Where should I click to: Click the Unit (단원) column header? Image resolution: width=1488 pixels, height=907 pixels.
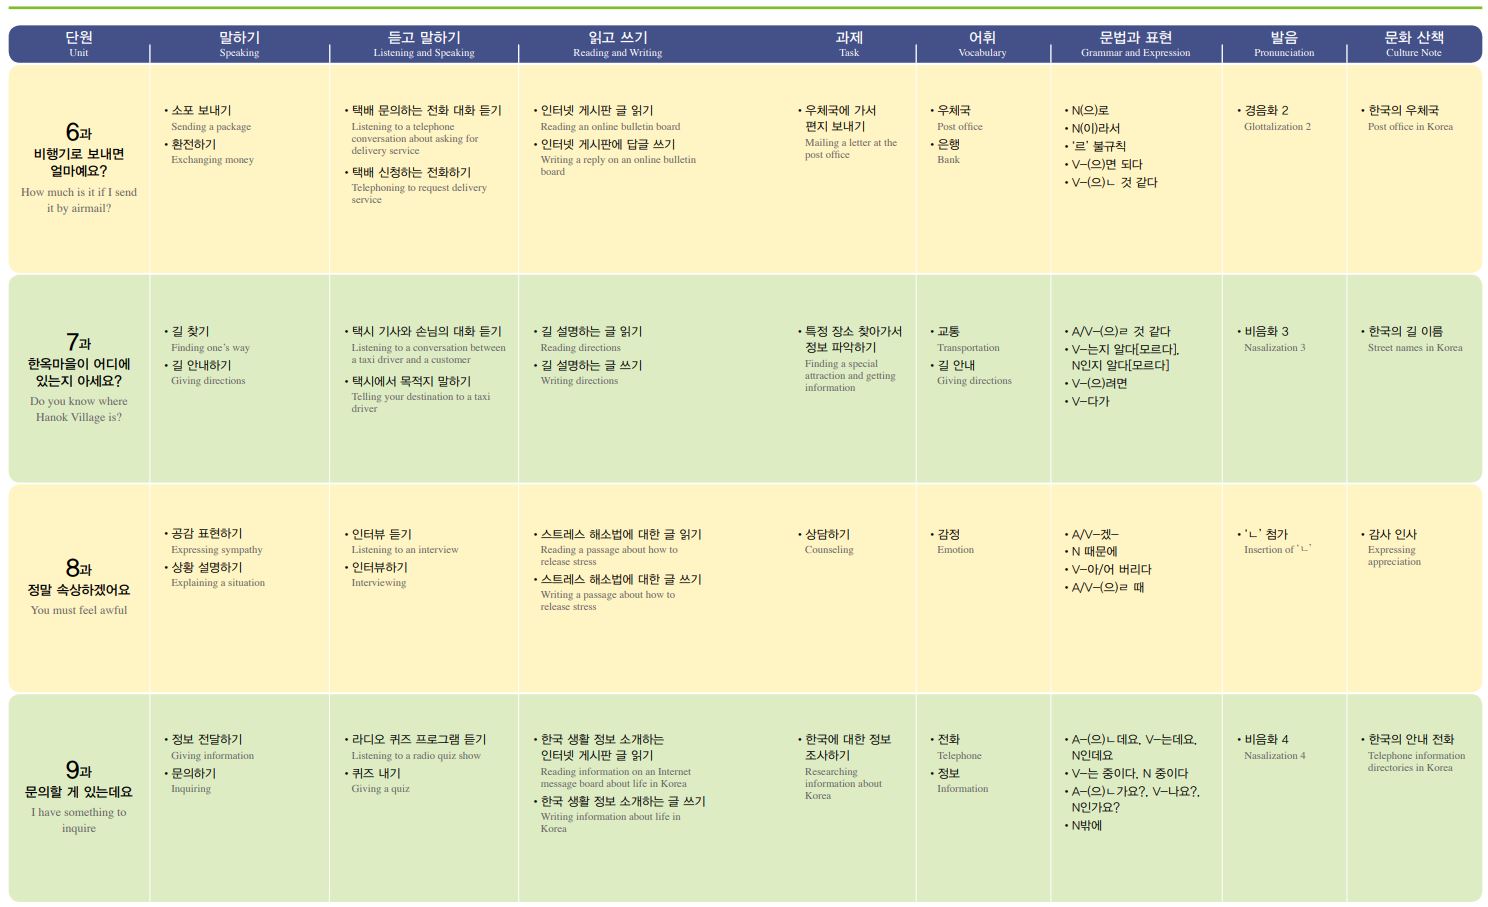pyautogui.click(x=79, y=44)
